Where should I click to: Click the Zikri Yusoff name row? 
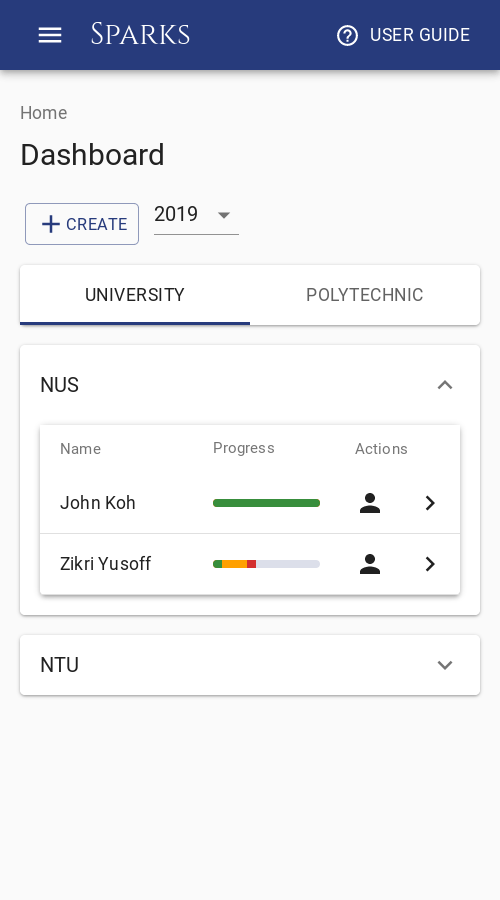click(250, 564)
